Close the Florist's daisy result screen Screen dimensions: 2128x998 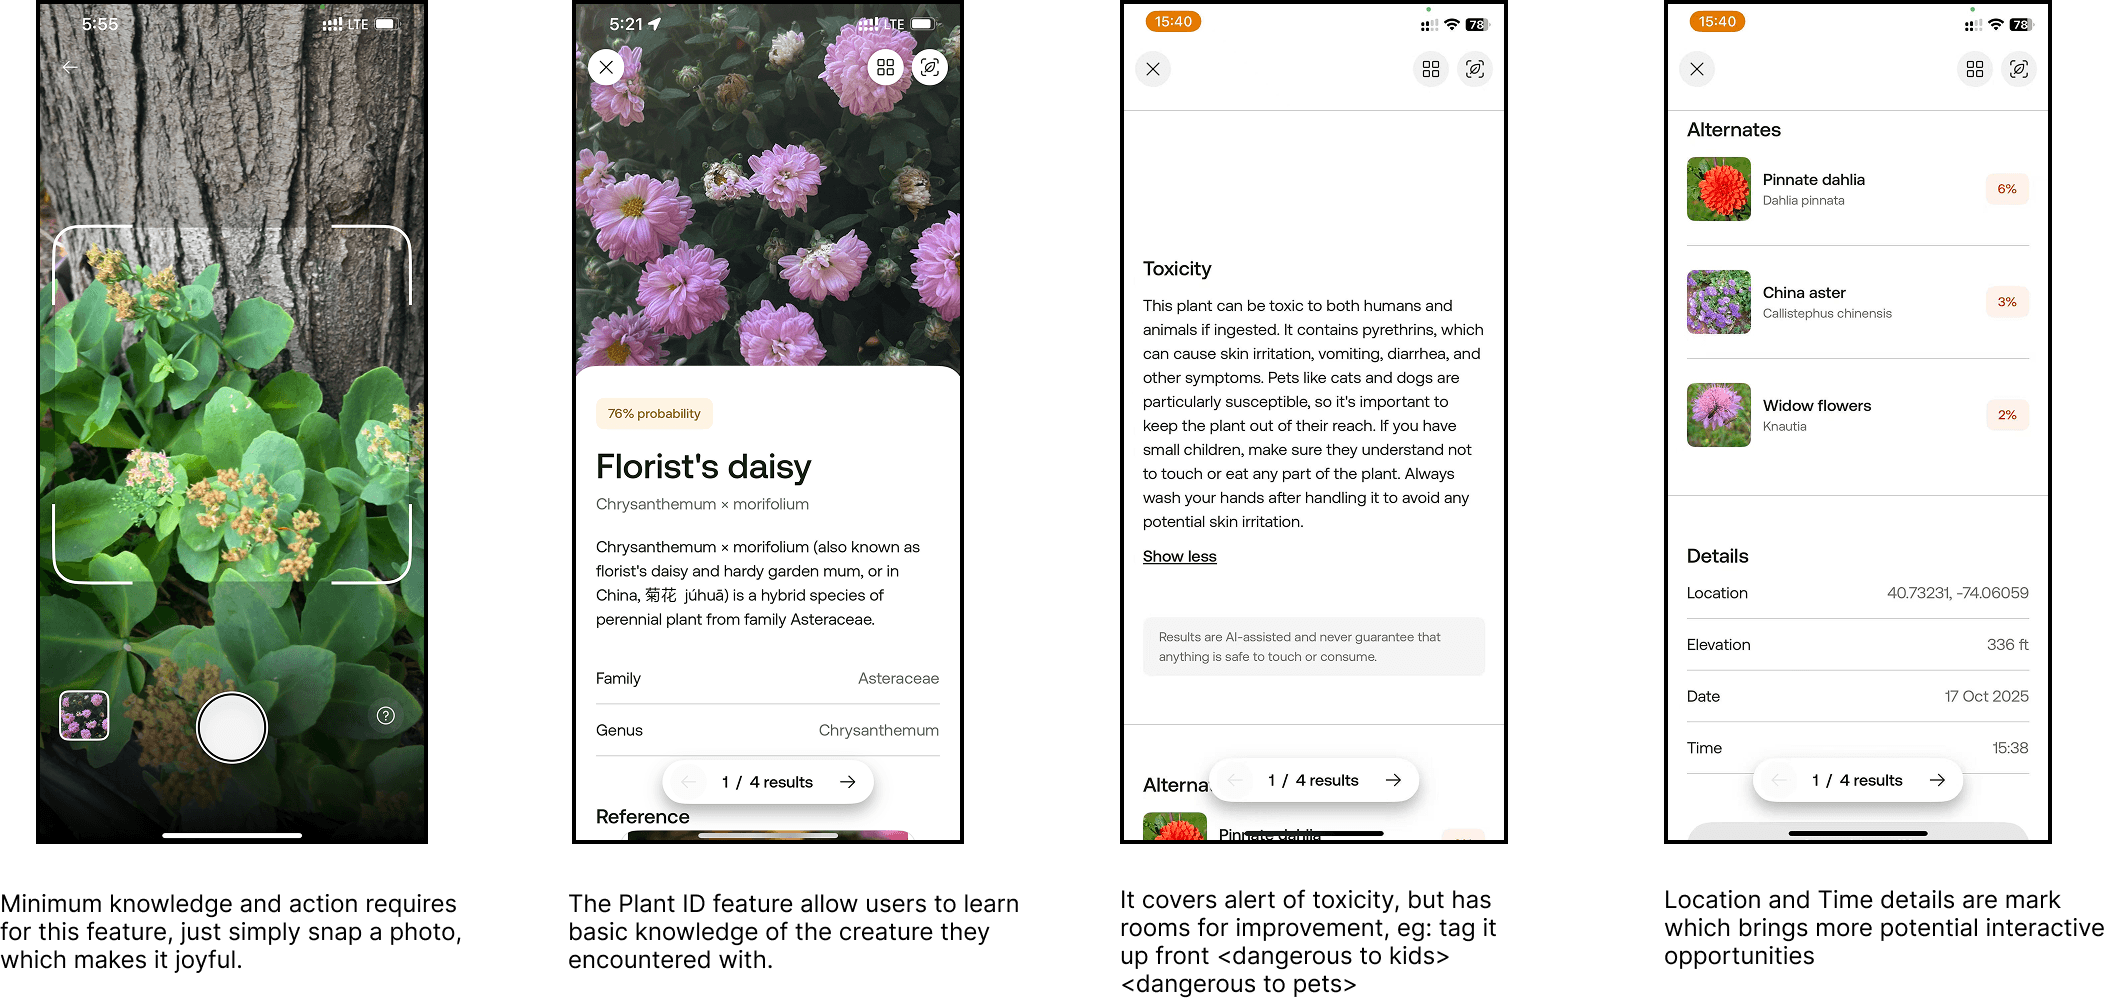[x=606, y=67]
